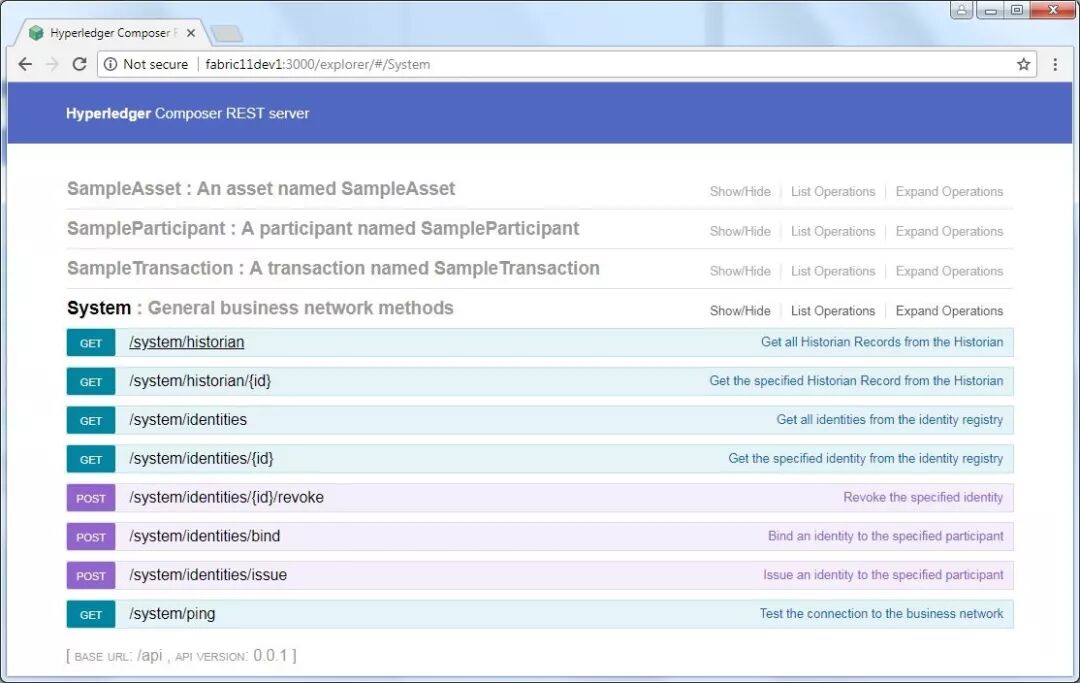Open the /system/identities/{id} endpoint path
Image resolution: width=1080 pixels, height=683 pixels.
tap(201, 459)
